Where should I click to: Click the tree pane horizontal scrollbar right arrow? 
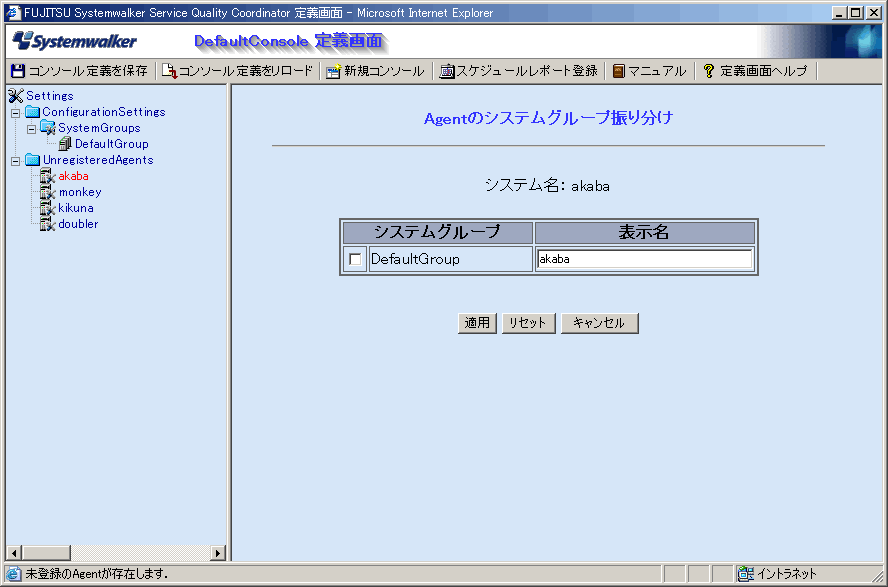[218, 553]
